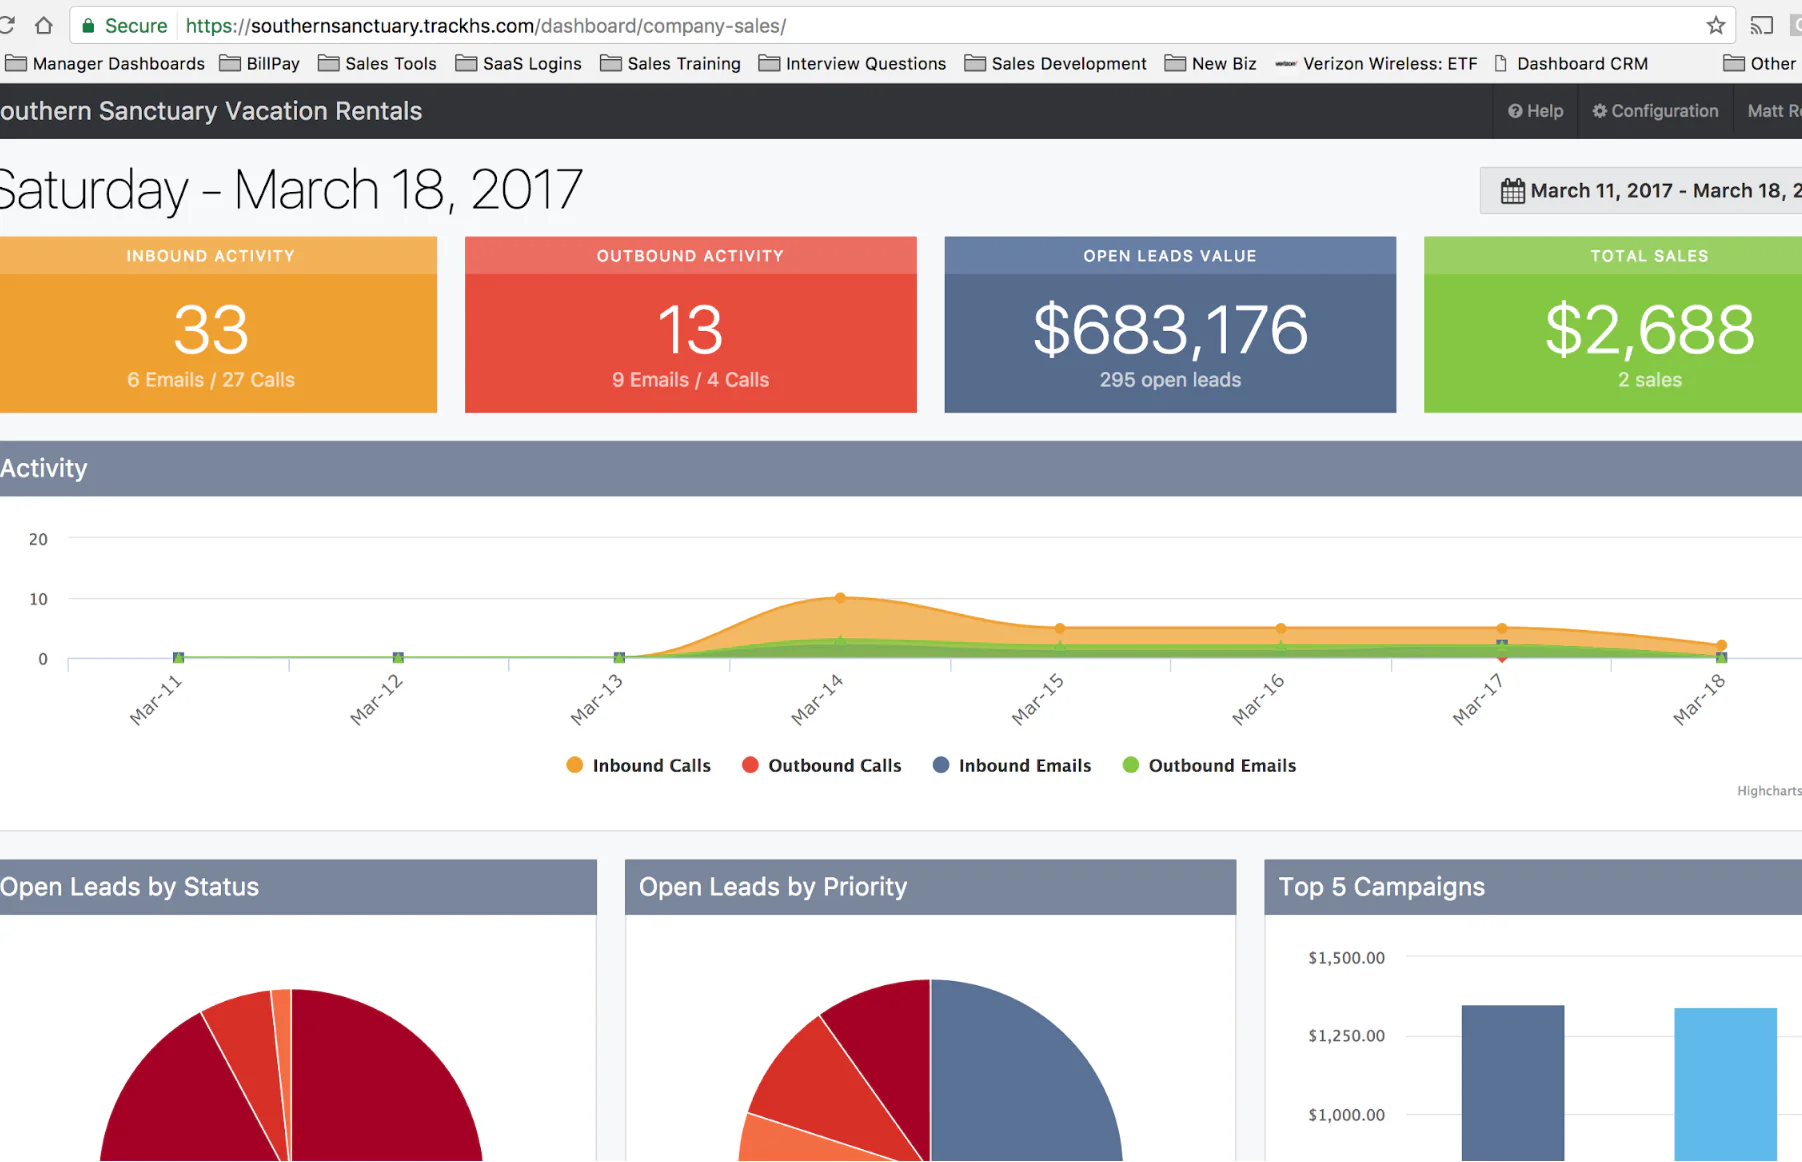Click the green Secure padlock icon
The image size is (1802, 1162).
88,26
